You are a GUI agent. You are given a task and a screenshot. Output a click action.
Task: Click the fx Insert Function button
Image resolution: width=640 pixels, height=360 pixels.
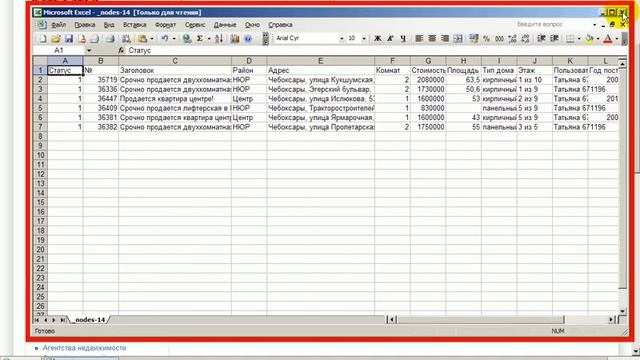tap(121, 50)
